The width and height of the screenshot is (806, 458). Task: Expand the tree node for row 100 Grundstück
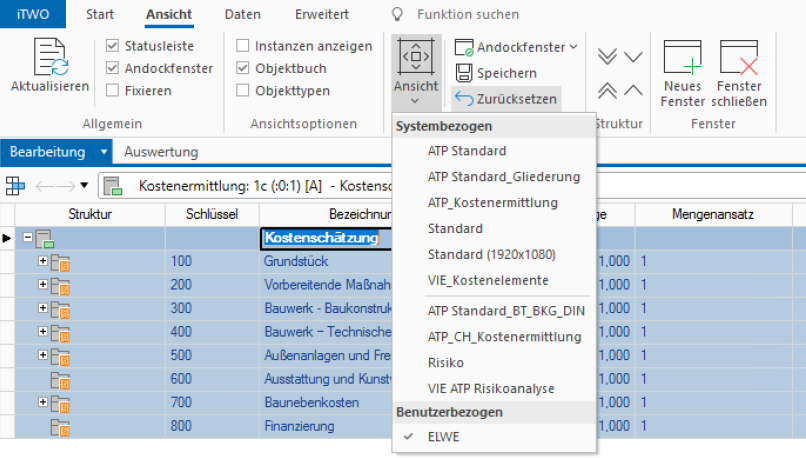[43, 261]
